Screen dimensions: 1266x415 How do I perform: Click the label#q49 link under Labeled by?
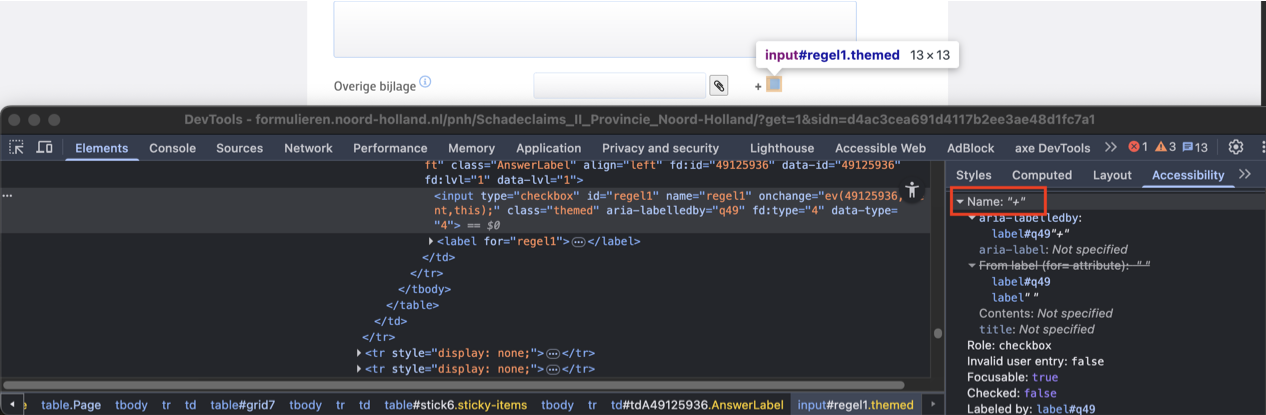1067,408
